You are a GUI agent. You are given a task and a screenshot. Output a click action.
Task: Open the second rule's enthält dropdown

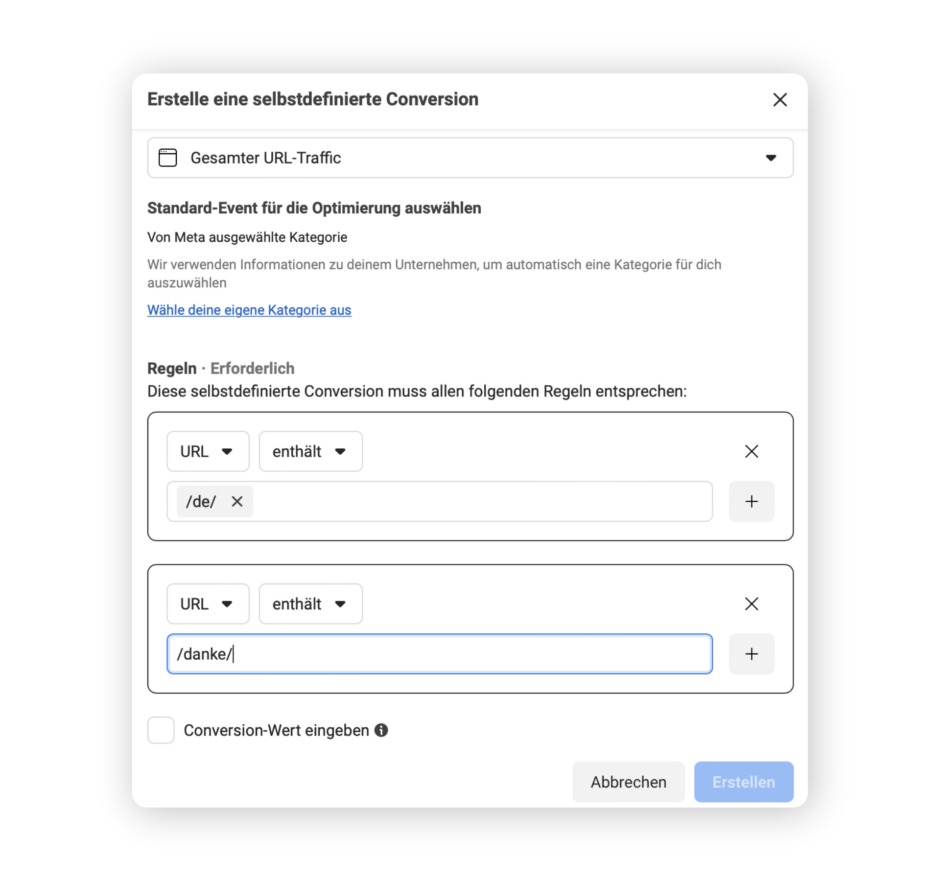311,604
